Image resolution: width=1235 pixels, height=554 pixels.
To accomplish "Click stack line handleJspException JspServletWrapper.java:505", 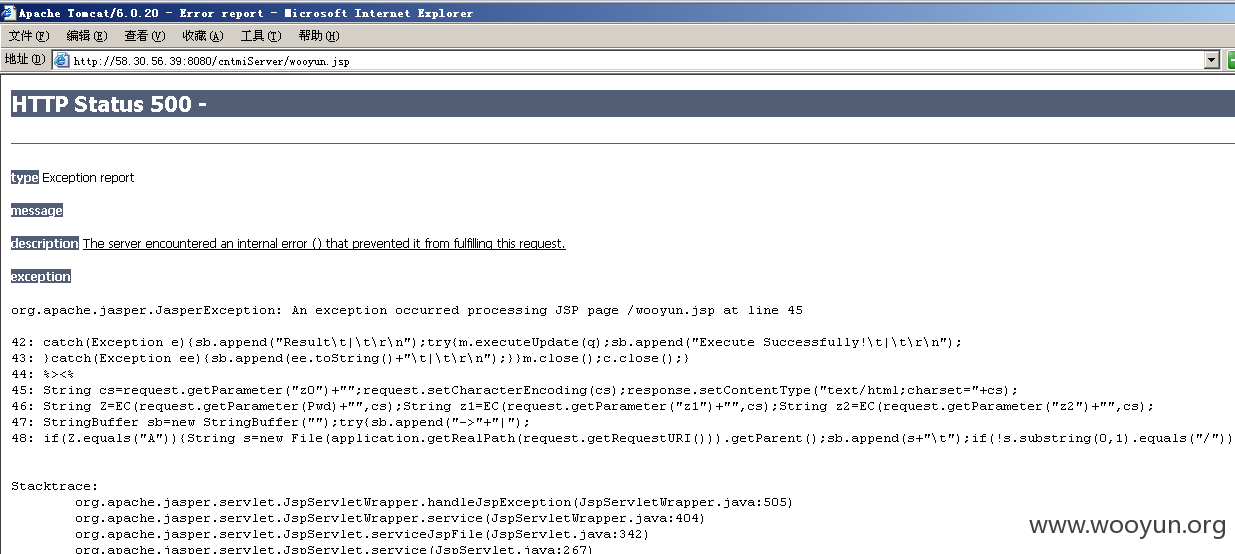I will (434, 502).
